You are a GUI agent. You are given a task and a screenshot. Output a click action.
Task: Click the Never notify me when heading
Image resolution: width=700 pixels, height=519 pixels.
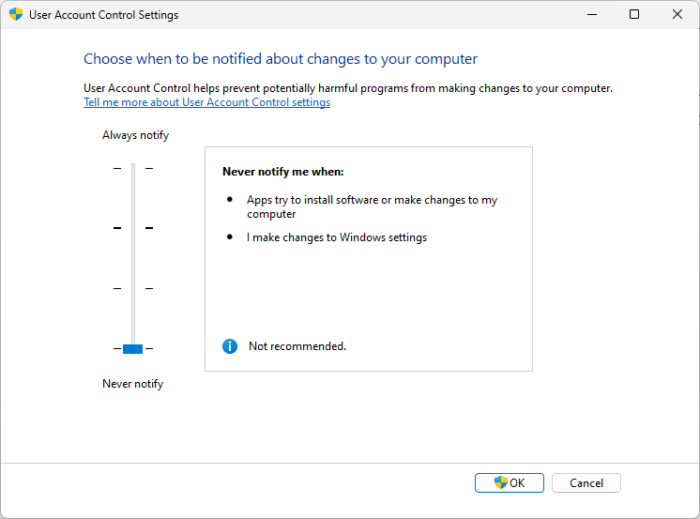(283, 172)
